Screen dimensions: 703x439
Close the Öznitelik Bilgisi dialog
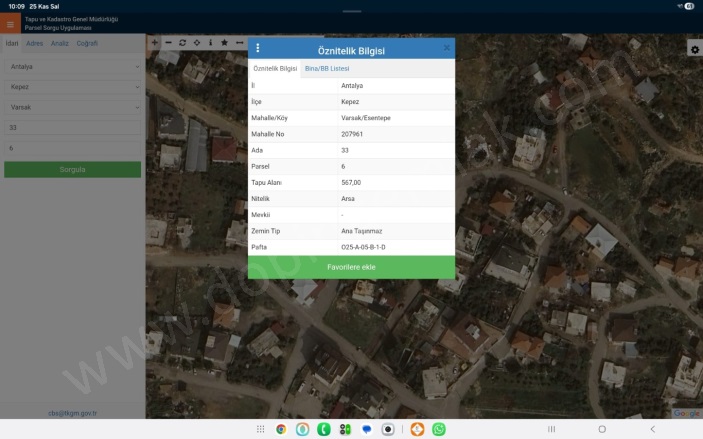point(446,48)
